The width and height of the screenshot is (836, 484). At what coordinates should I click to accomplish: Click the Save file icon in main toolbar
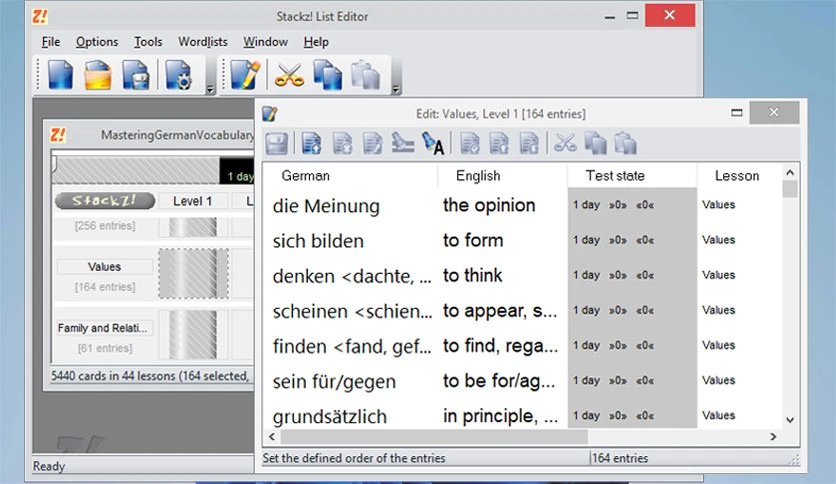(135, 75)
